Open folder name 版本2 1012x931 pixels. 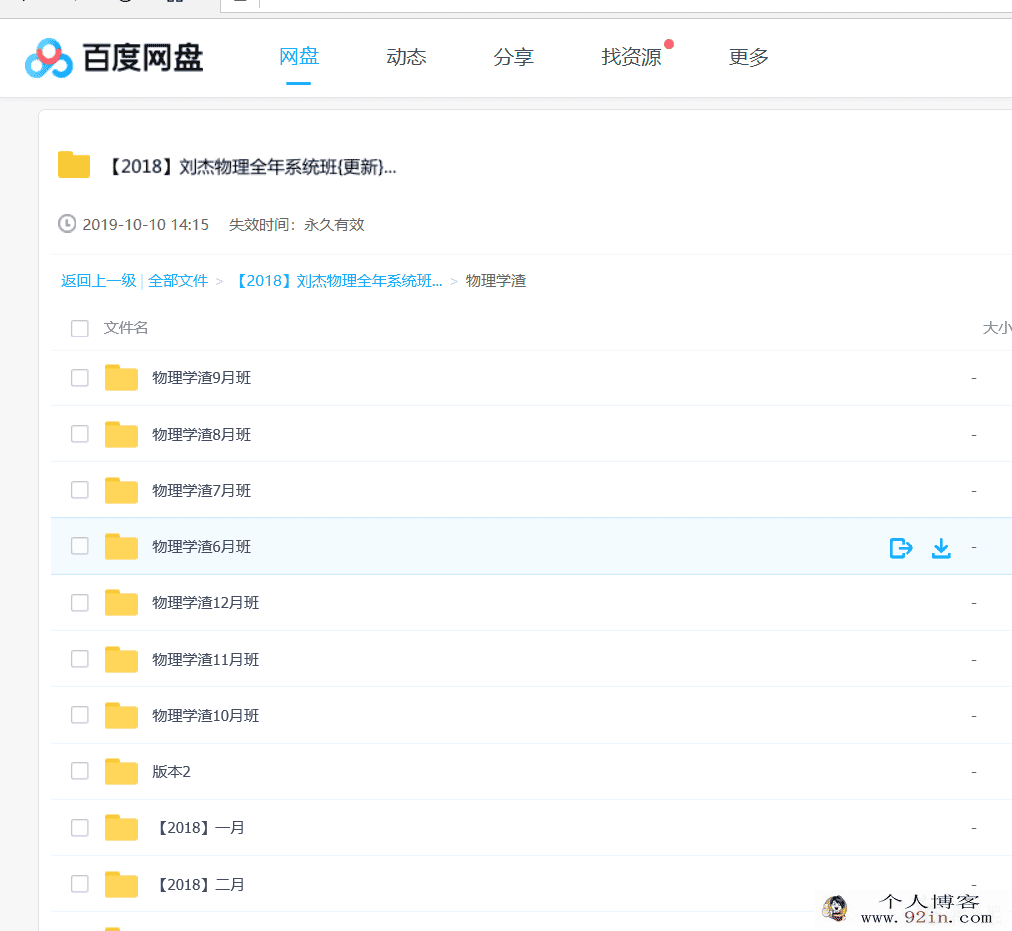[x=171, y=772]
